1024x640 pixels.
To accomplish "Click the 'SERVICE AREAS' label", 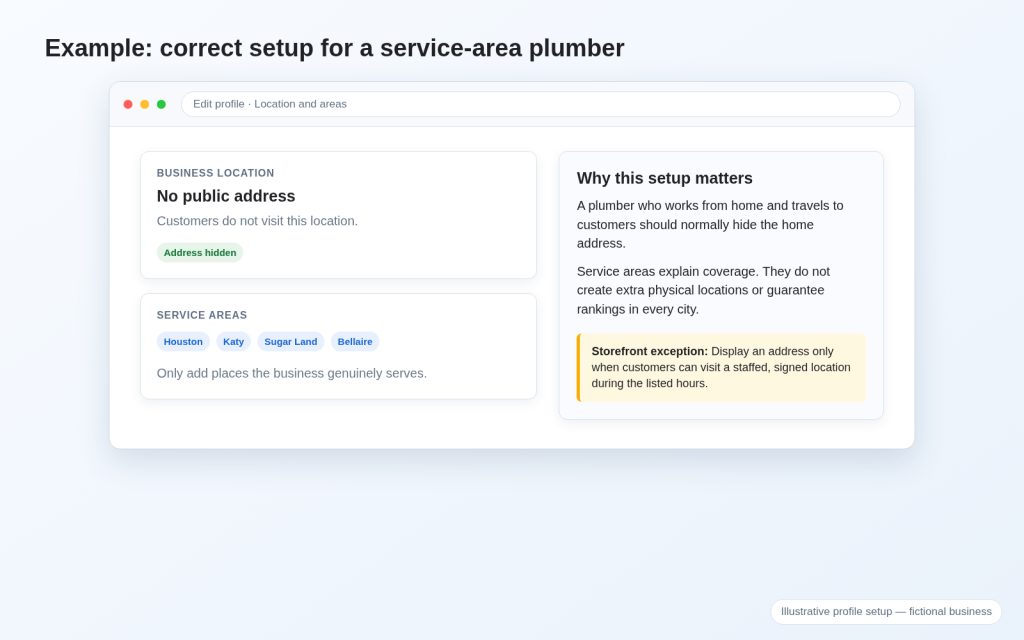I will (x=202, y=315).
